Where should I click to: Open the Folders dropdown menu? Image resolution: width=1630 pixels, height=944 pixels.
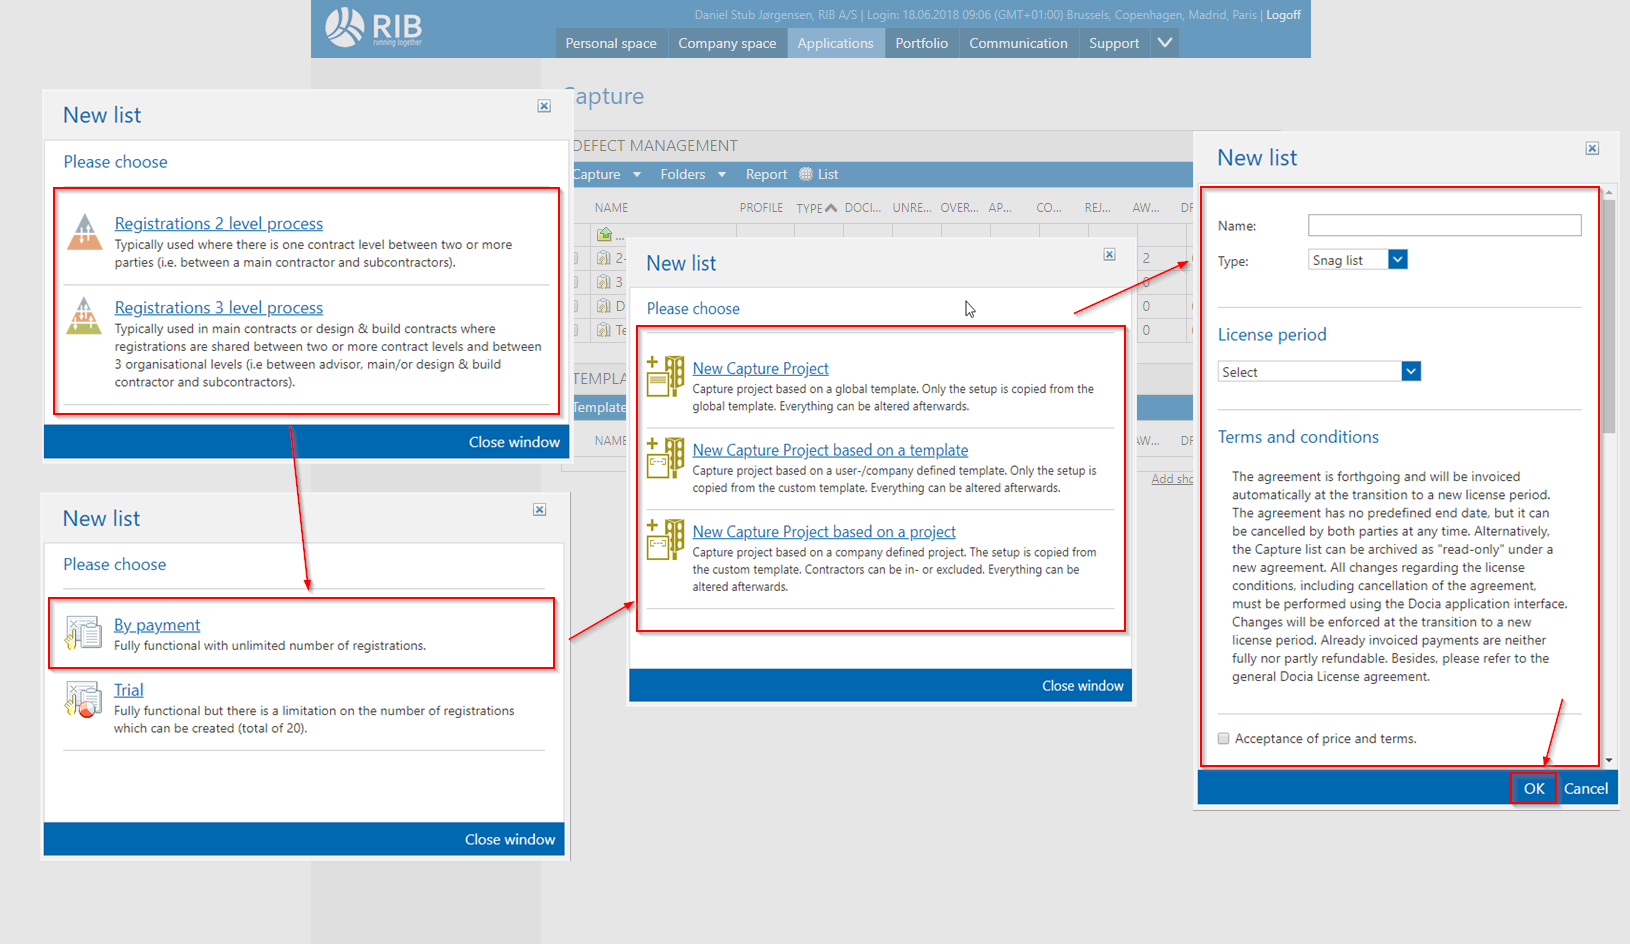692,174
